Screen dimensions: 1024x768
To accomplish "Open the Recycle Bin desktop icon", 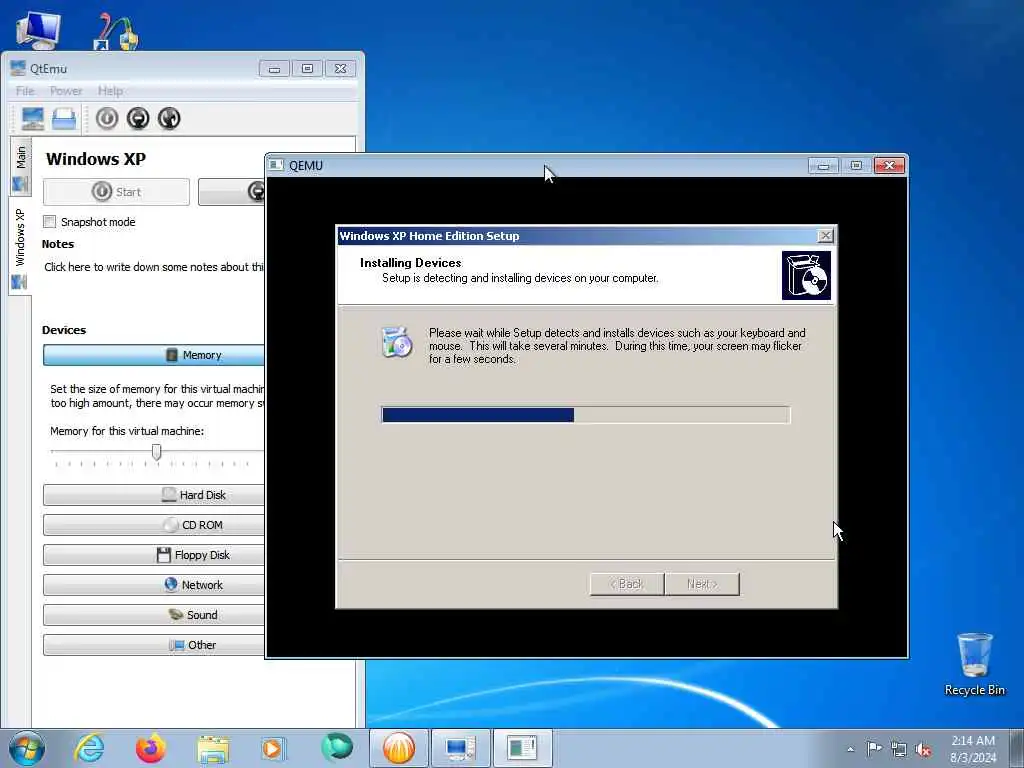I will pos(974,664).
